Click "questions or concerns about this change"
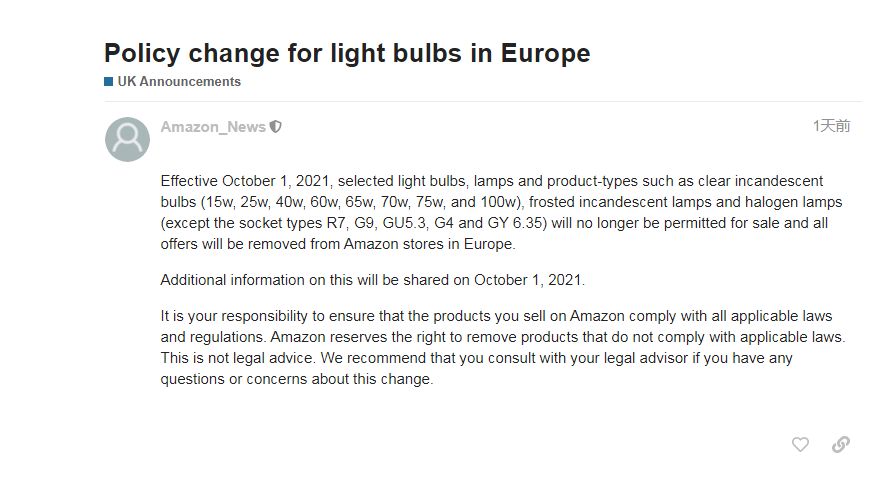 coord(296,379)
